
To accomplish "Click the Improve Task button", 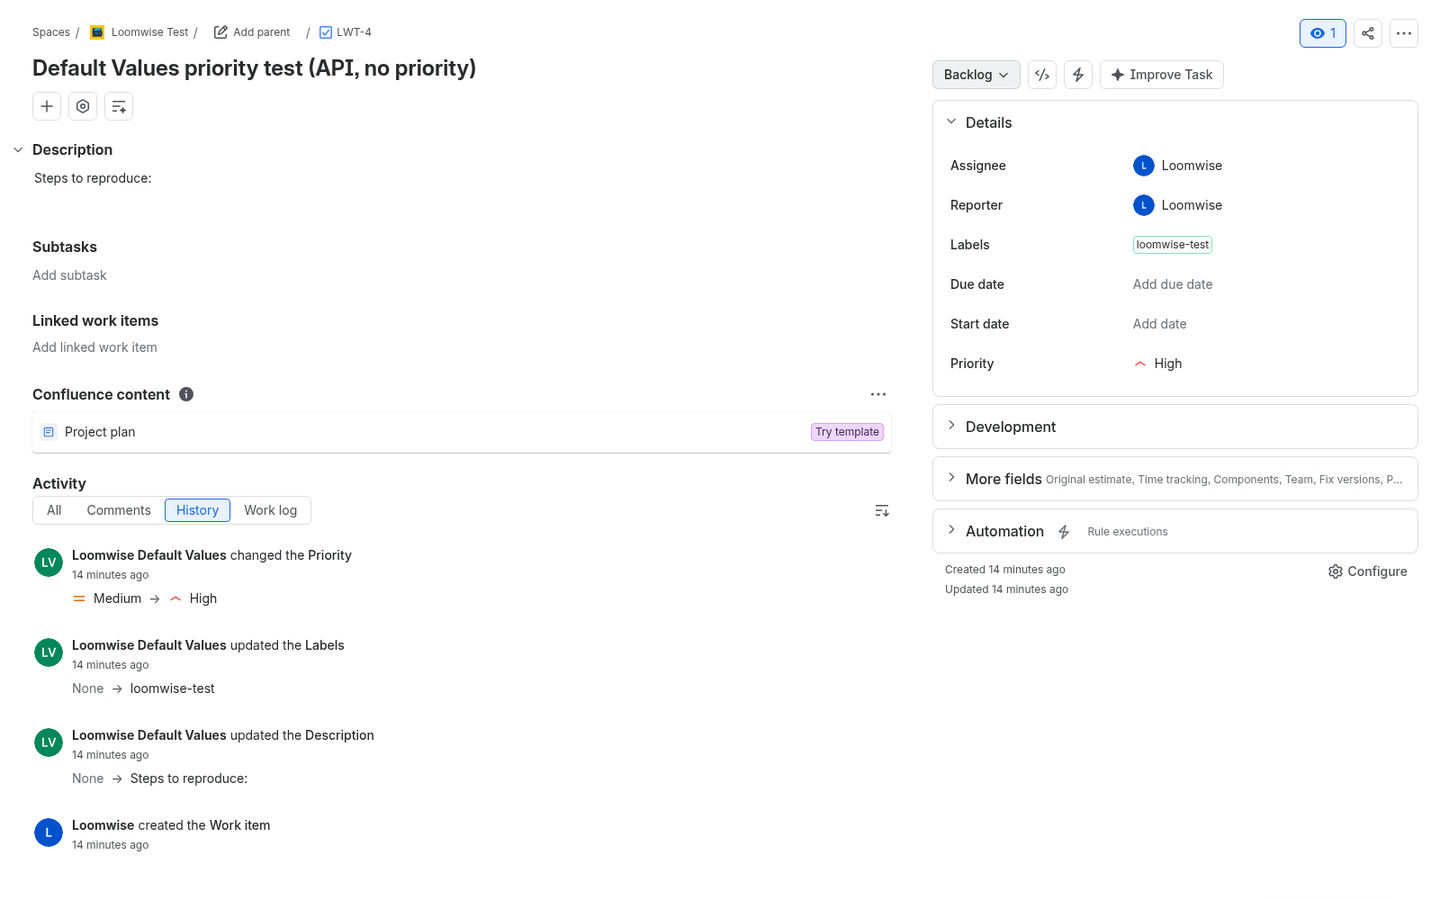I will click(x=1161, y=75).
